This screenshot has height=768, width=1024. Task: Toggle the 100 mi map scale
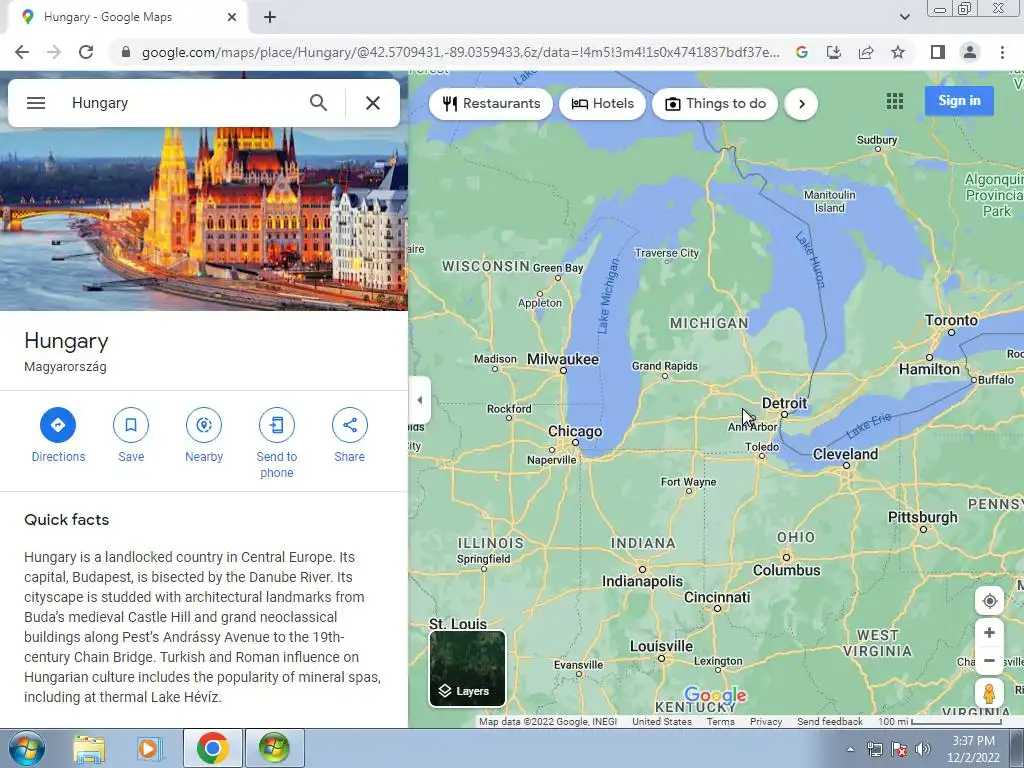(x=940, y=722)
